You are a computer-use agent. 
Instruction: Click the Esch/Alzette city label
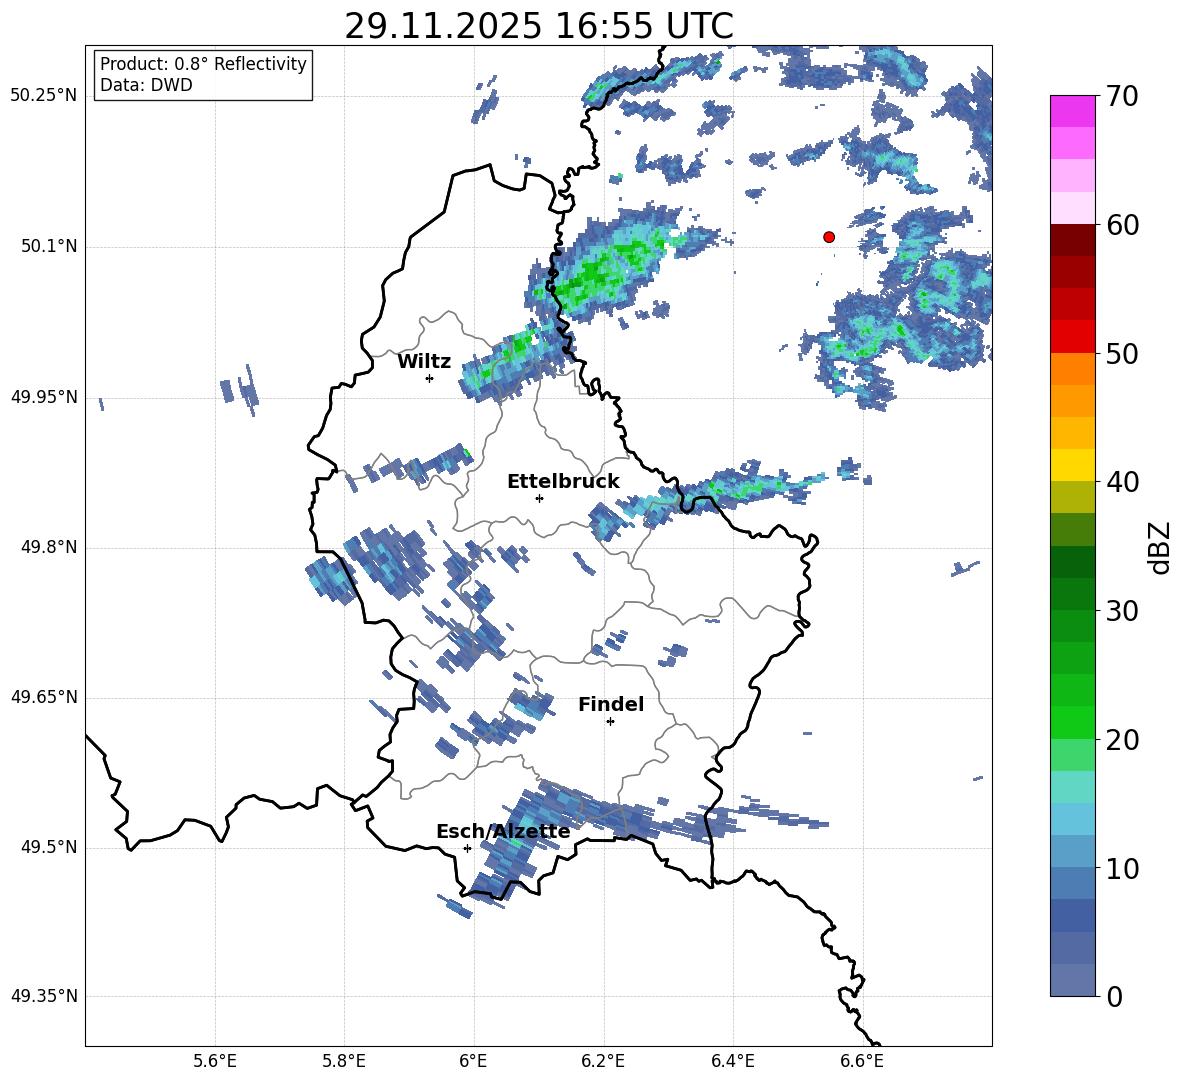(503, 831)
